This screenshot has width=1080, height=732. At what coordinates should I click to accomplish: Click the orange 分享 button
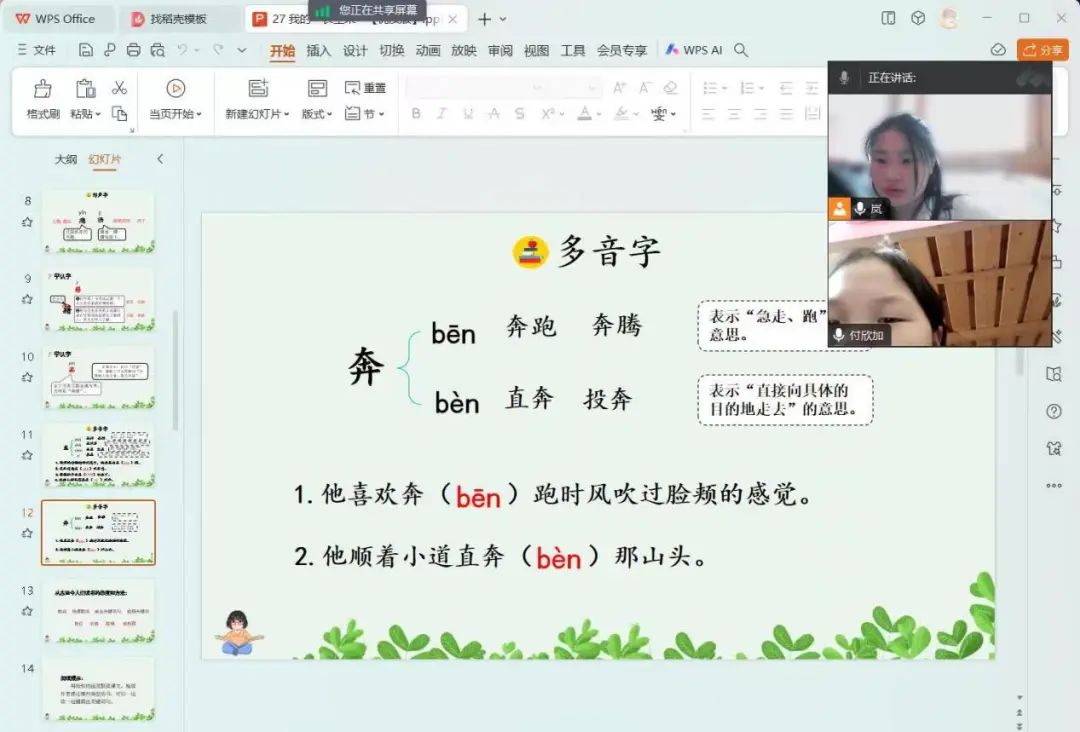tap(1042, 50)
